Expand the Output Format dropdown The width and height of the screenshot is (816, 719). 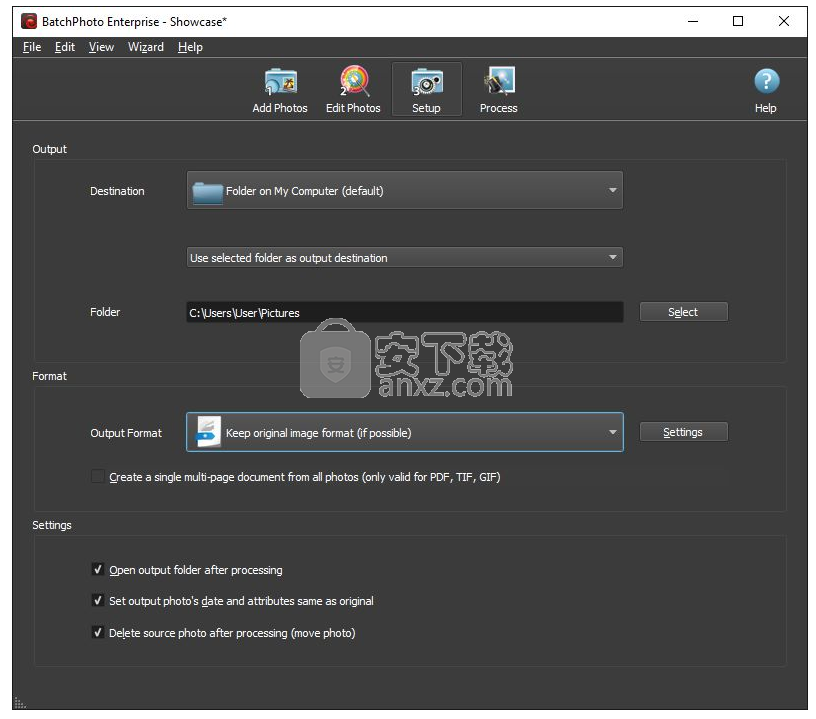click(405, 432)
